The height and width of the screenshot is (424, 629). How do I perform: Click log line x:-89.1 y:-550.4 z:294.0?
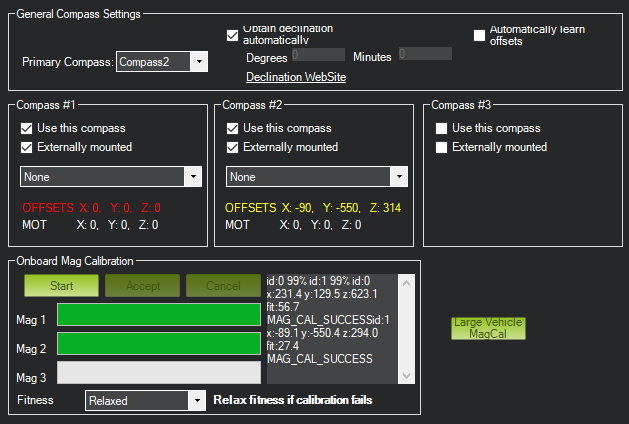pyautogui.click(x=323, y=333)
